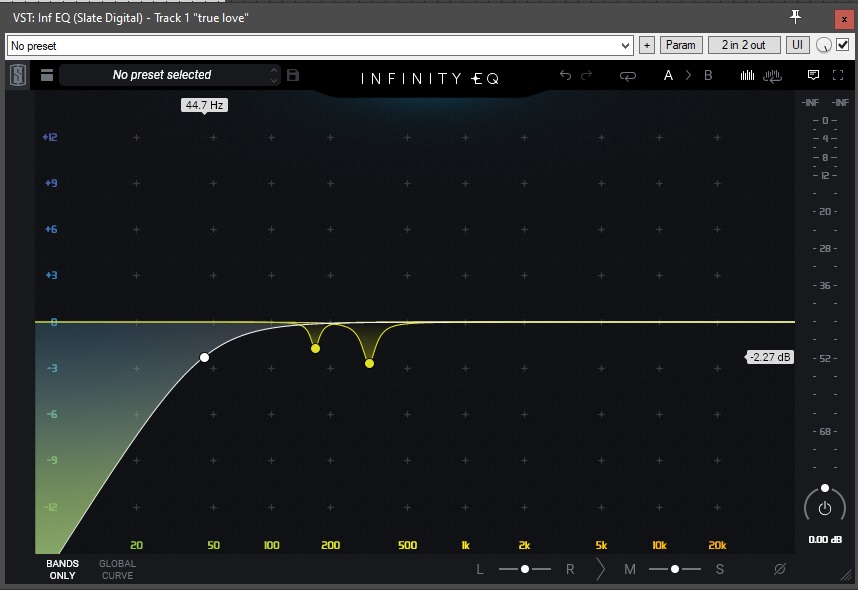Open the hamburger menu icon

pos(47,75)
